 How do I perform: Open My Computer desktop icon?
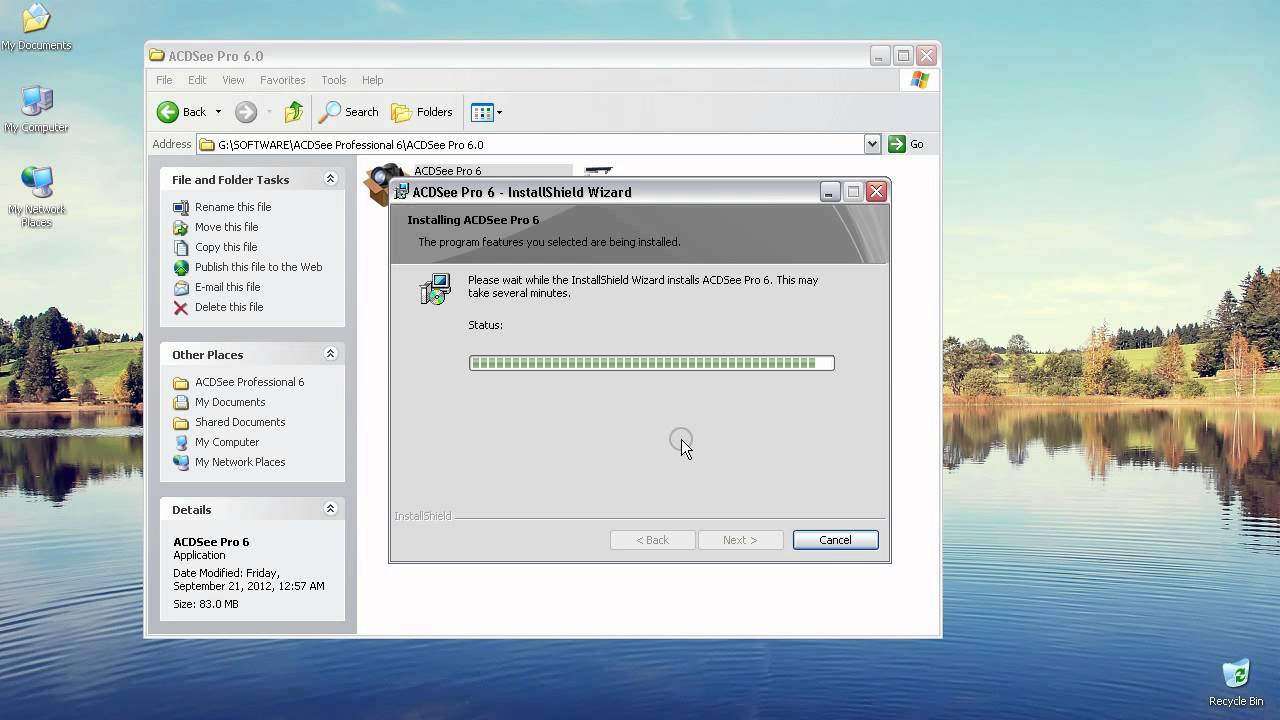[37, 109]
